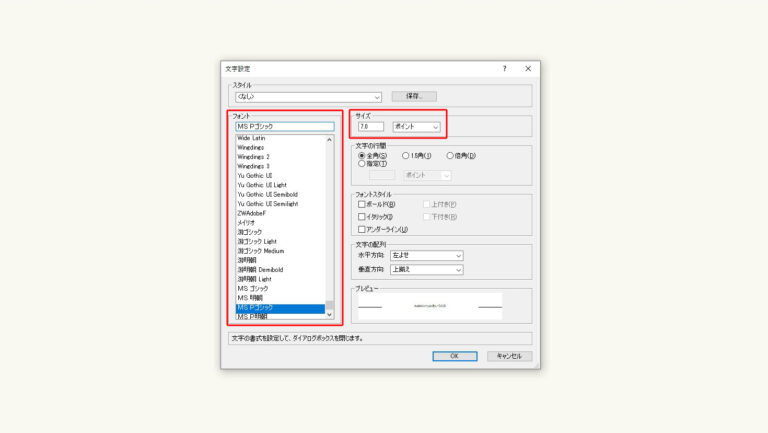Open the スタイル dropdown
768x433 pixels.
click(307, 97)
